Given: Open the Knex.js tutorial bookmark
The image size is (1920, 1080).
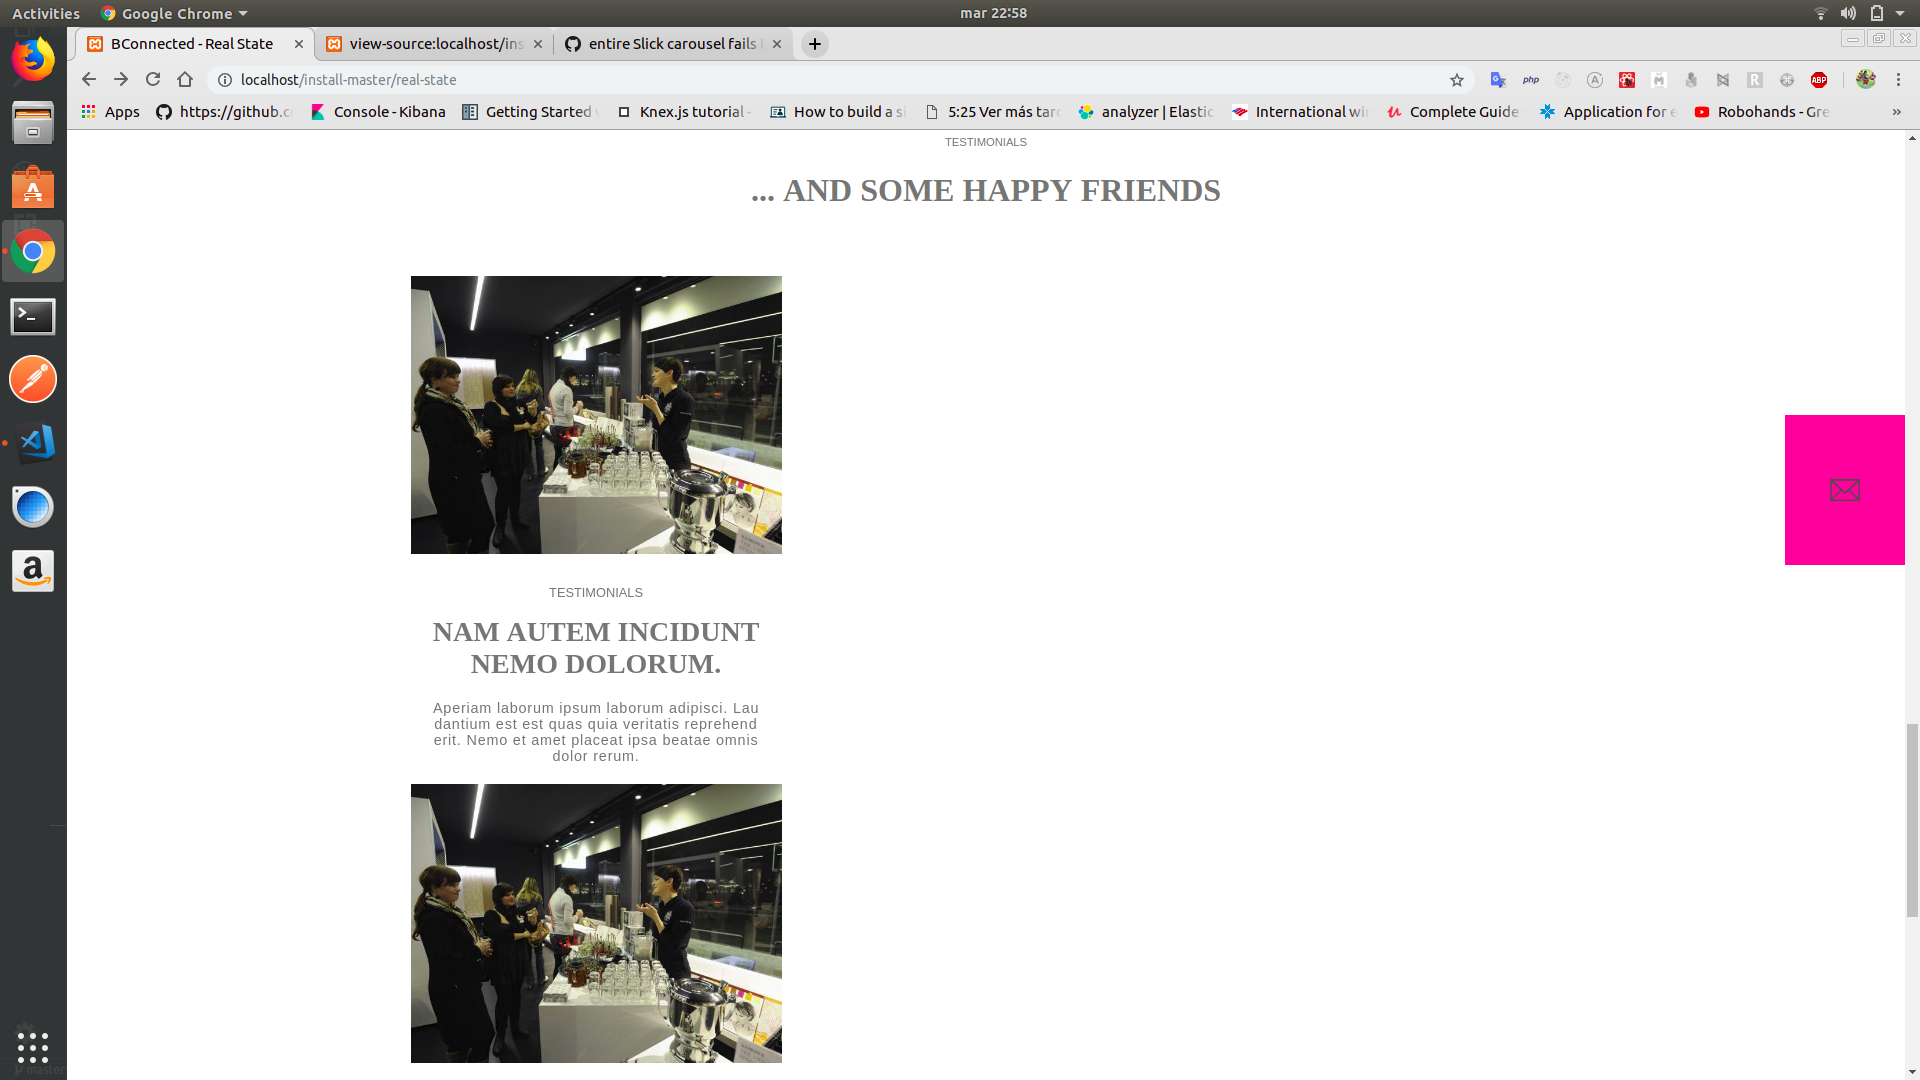Looking at the screenshot, I should (x=683, y=112).
